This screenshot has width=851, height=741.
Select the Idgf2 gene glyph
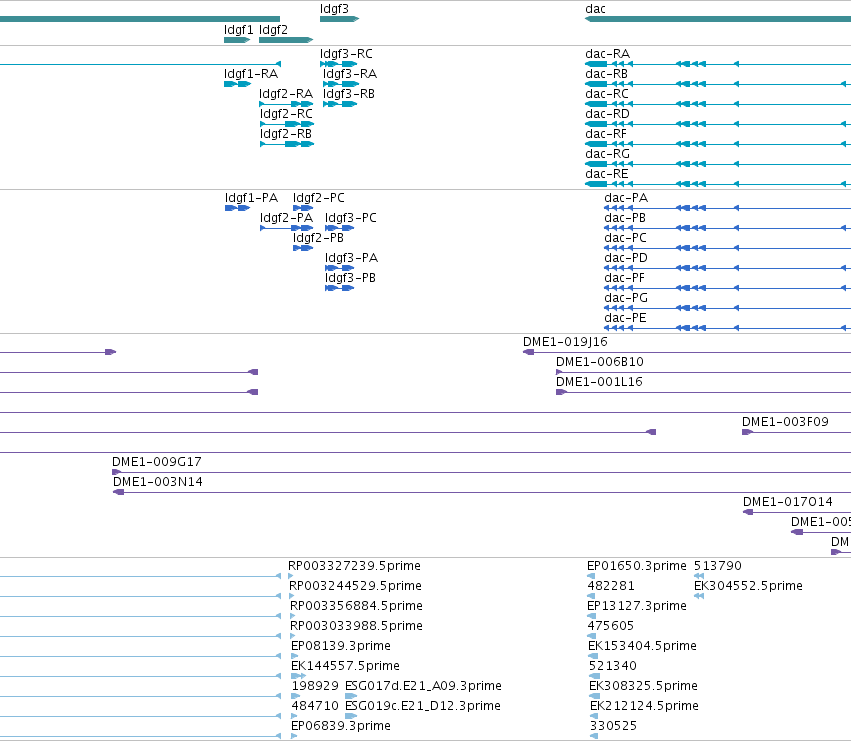click(286, 40)
